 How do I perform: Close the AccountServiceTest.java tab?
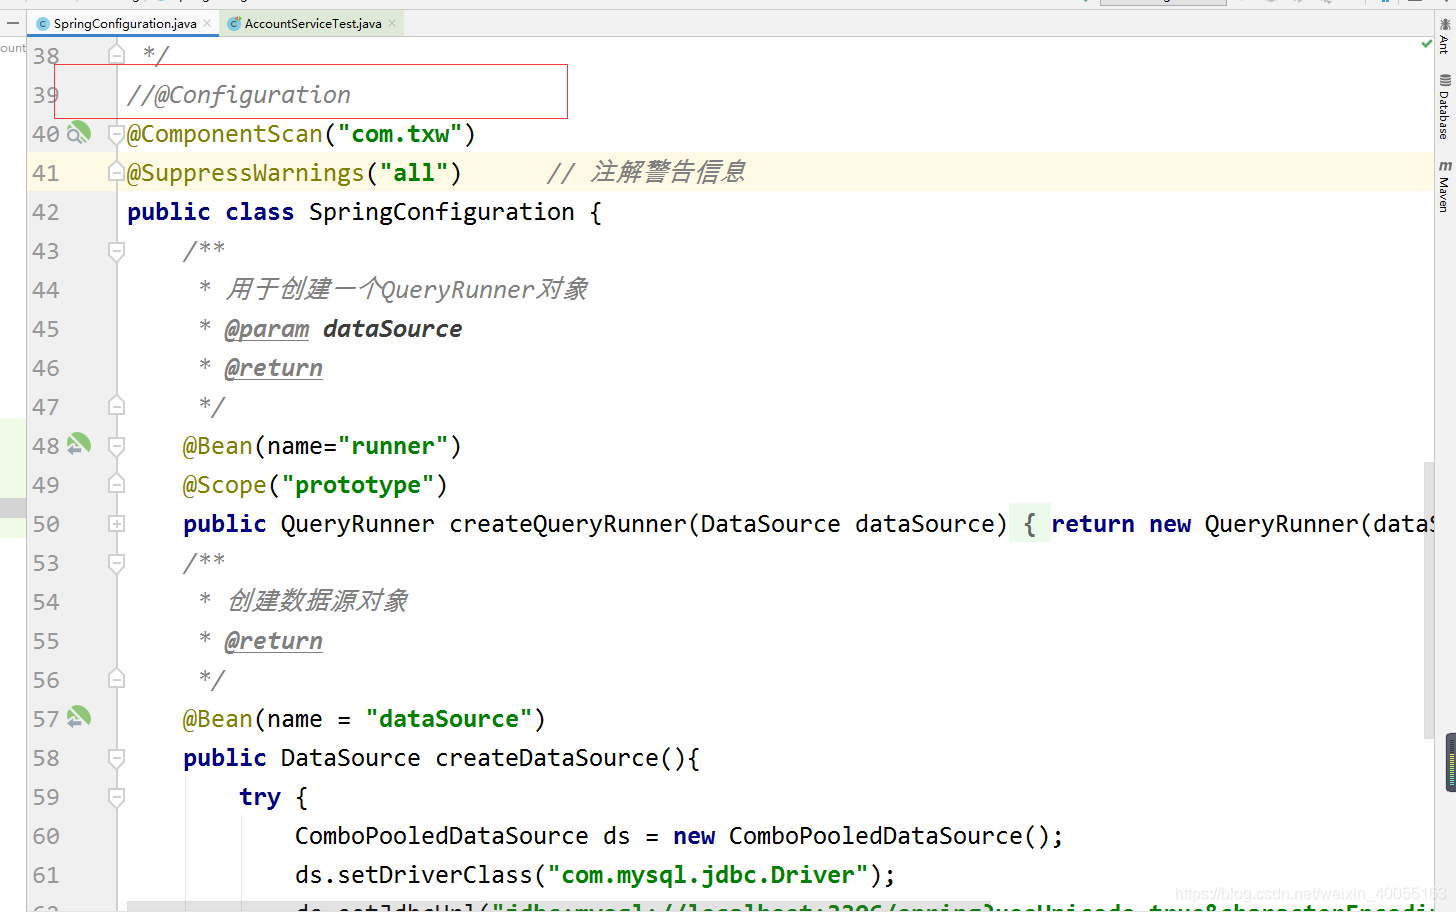pyautogui.click(x=392, y=23)
